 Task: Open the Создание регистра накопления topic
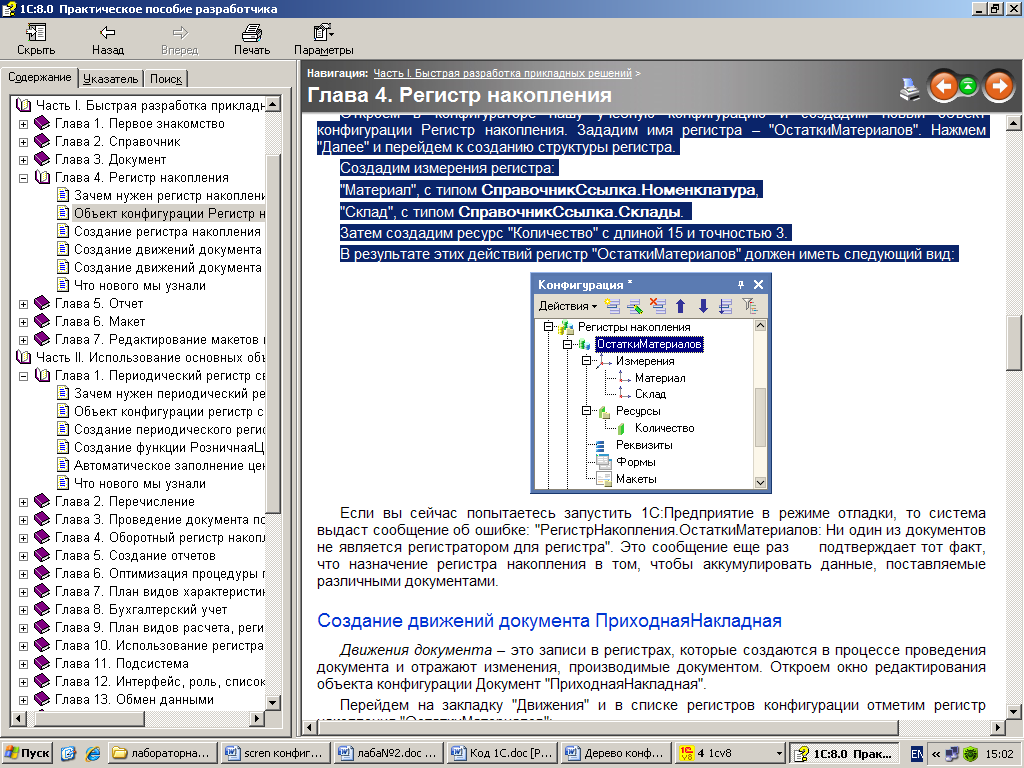pos(166,232)
